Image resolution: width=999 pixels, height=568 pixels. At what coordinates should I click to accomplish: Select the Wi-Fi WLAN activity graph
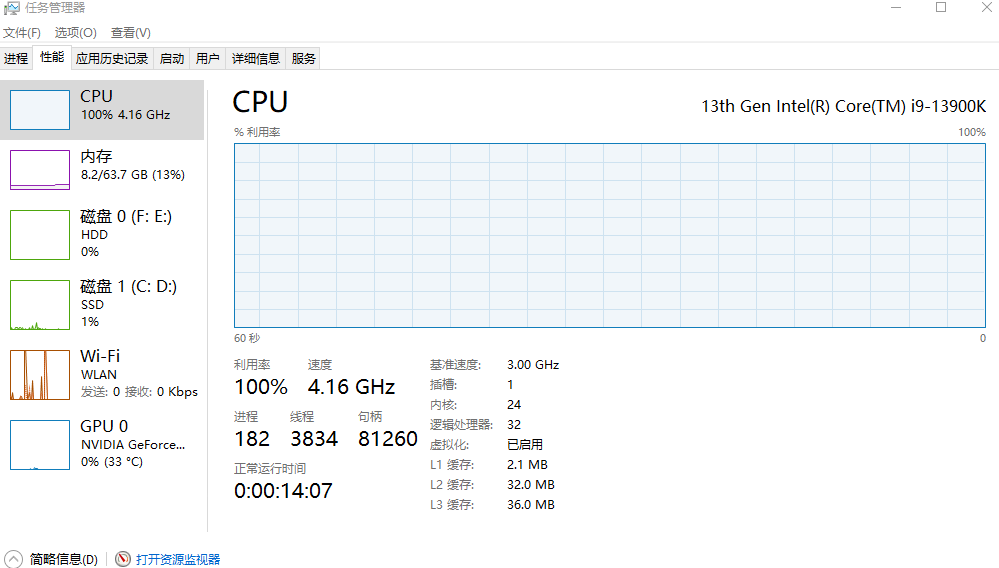(40, 374)
